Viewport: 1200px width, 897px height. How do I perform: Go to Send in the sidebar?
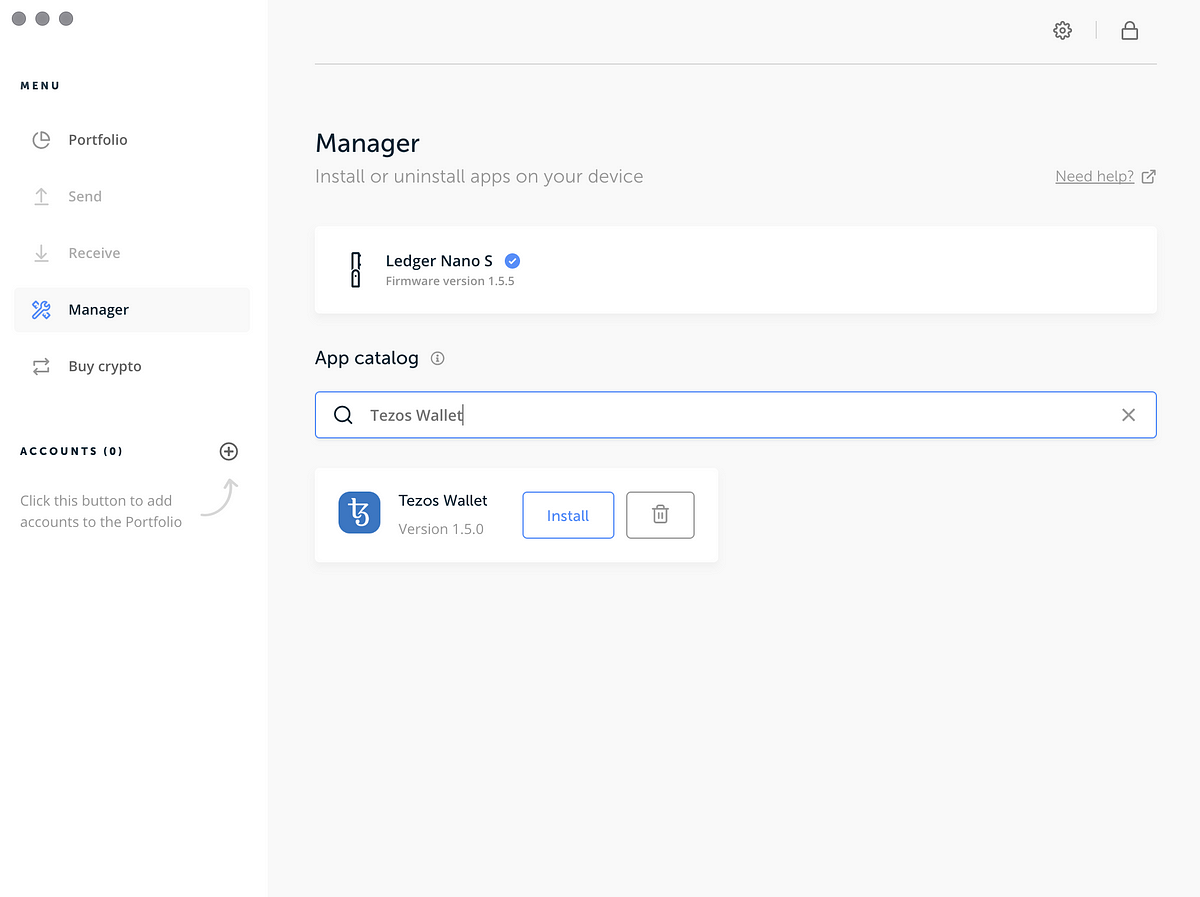click(84, 197)
